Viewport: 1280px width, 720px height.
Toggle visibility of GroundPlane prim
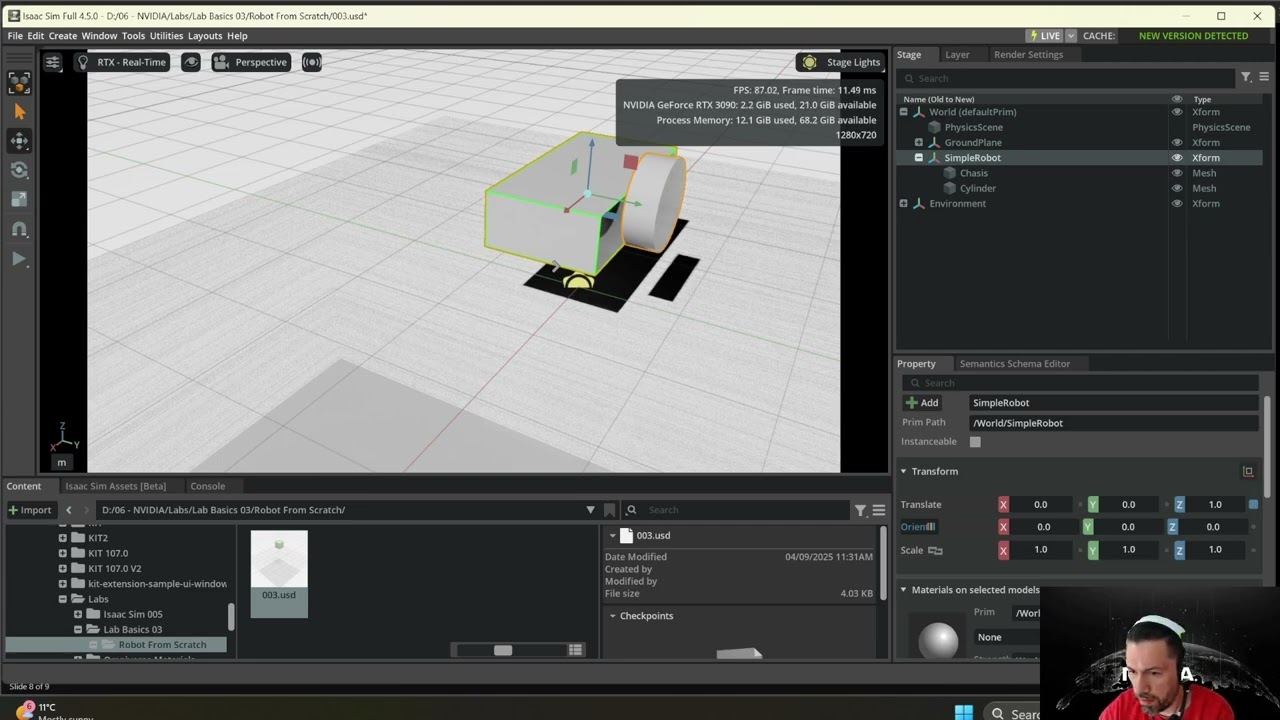coord(1176,142)
